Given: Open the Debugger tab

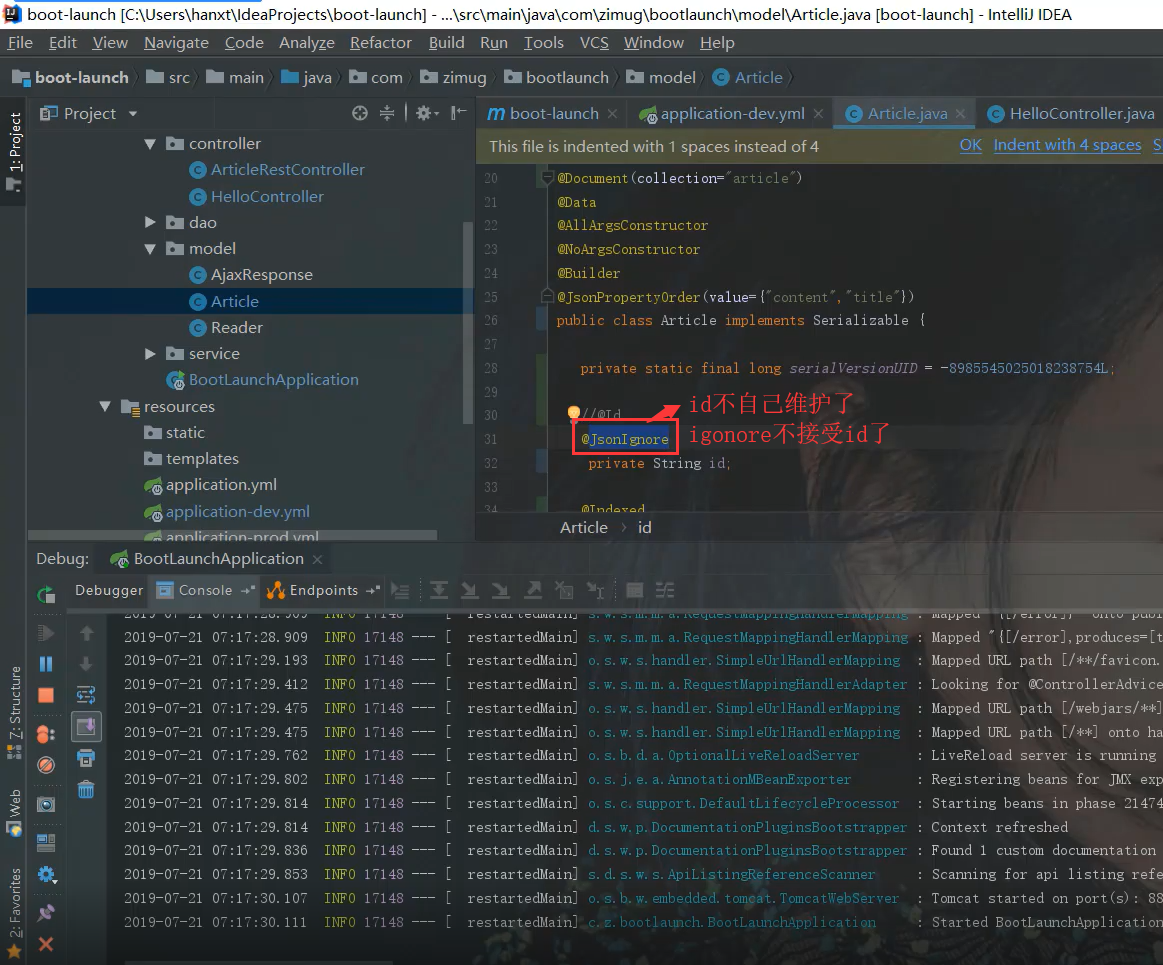Looking at the screenshot, I should (x=109, y=590).
